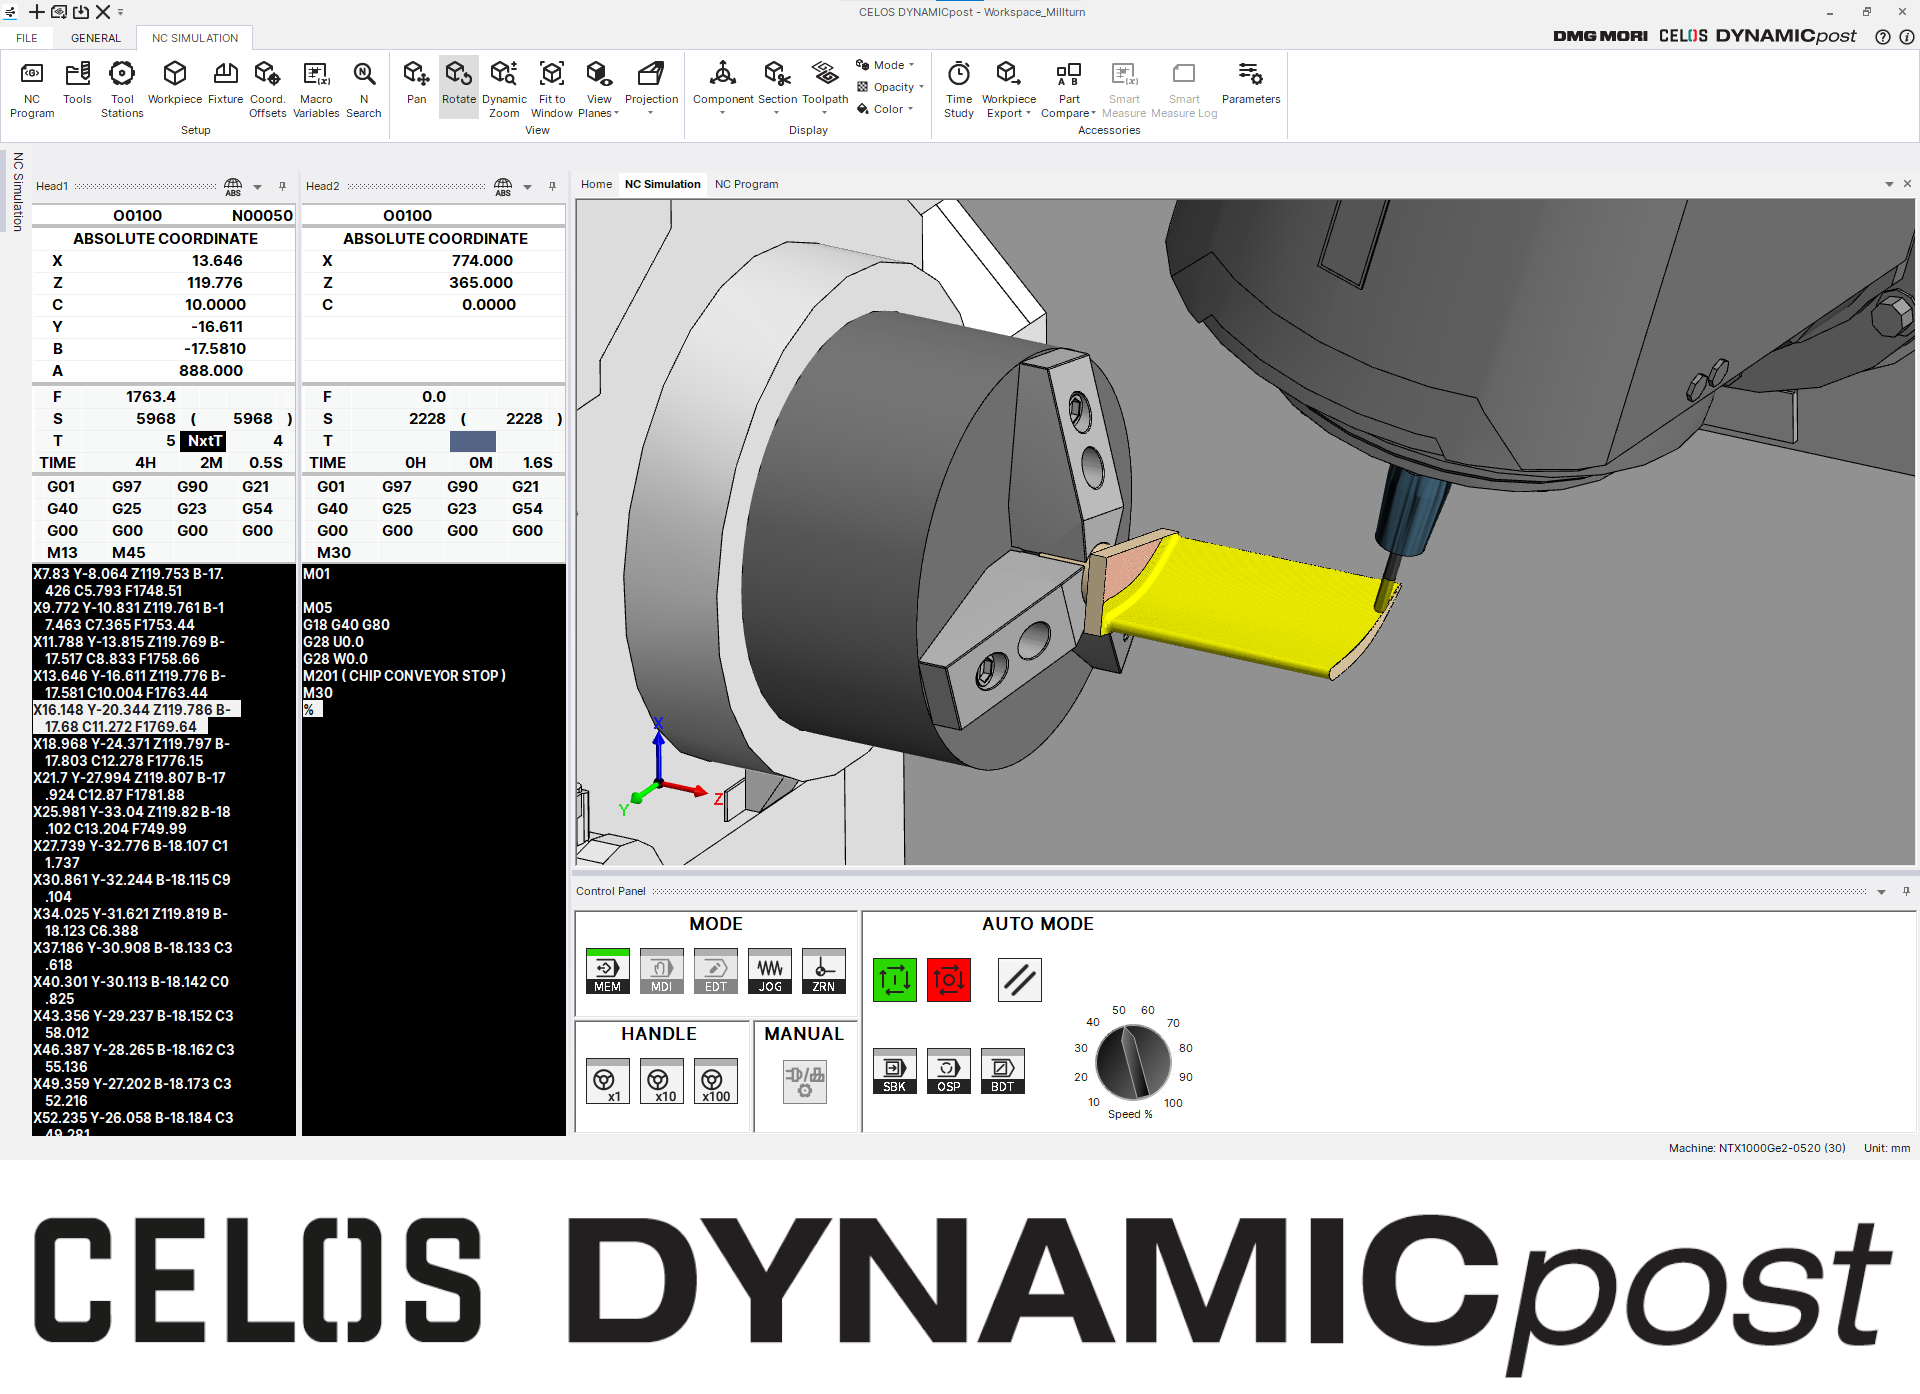Open the Color dropdown
This screenshot has height=1394, width=1920.
[x=886, y=109]
